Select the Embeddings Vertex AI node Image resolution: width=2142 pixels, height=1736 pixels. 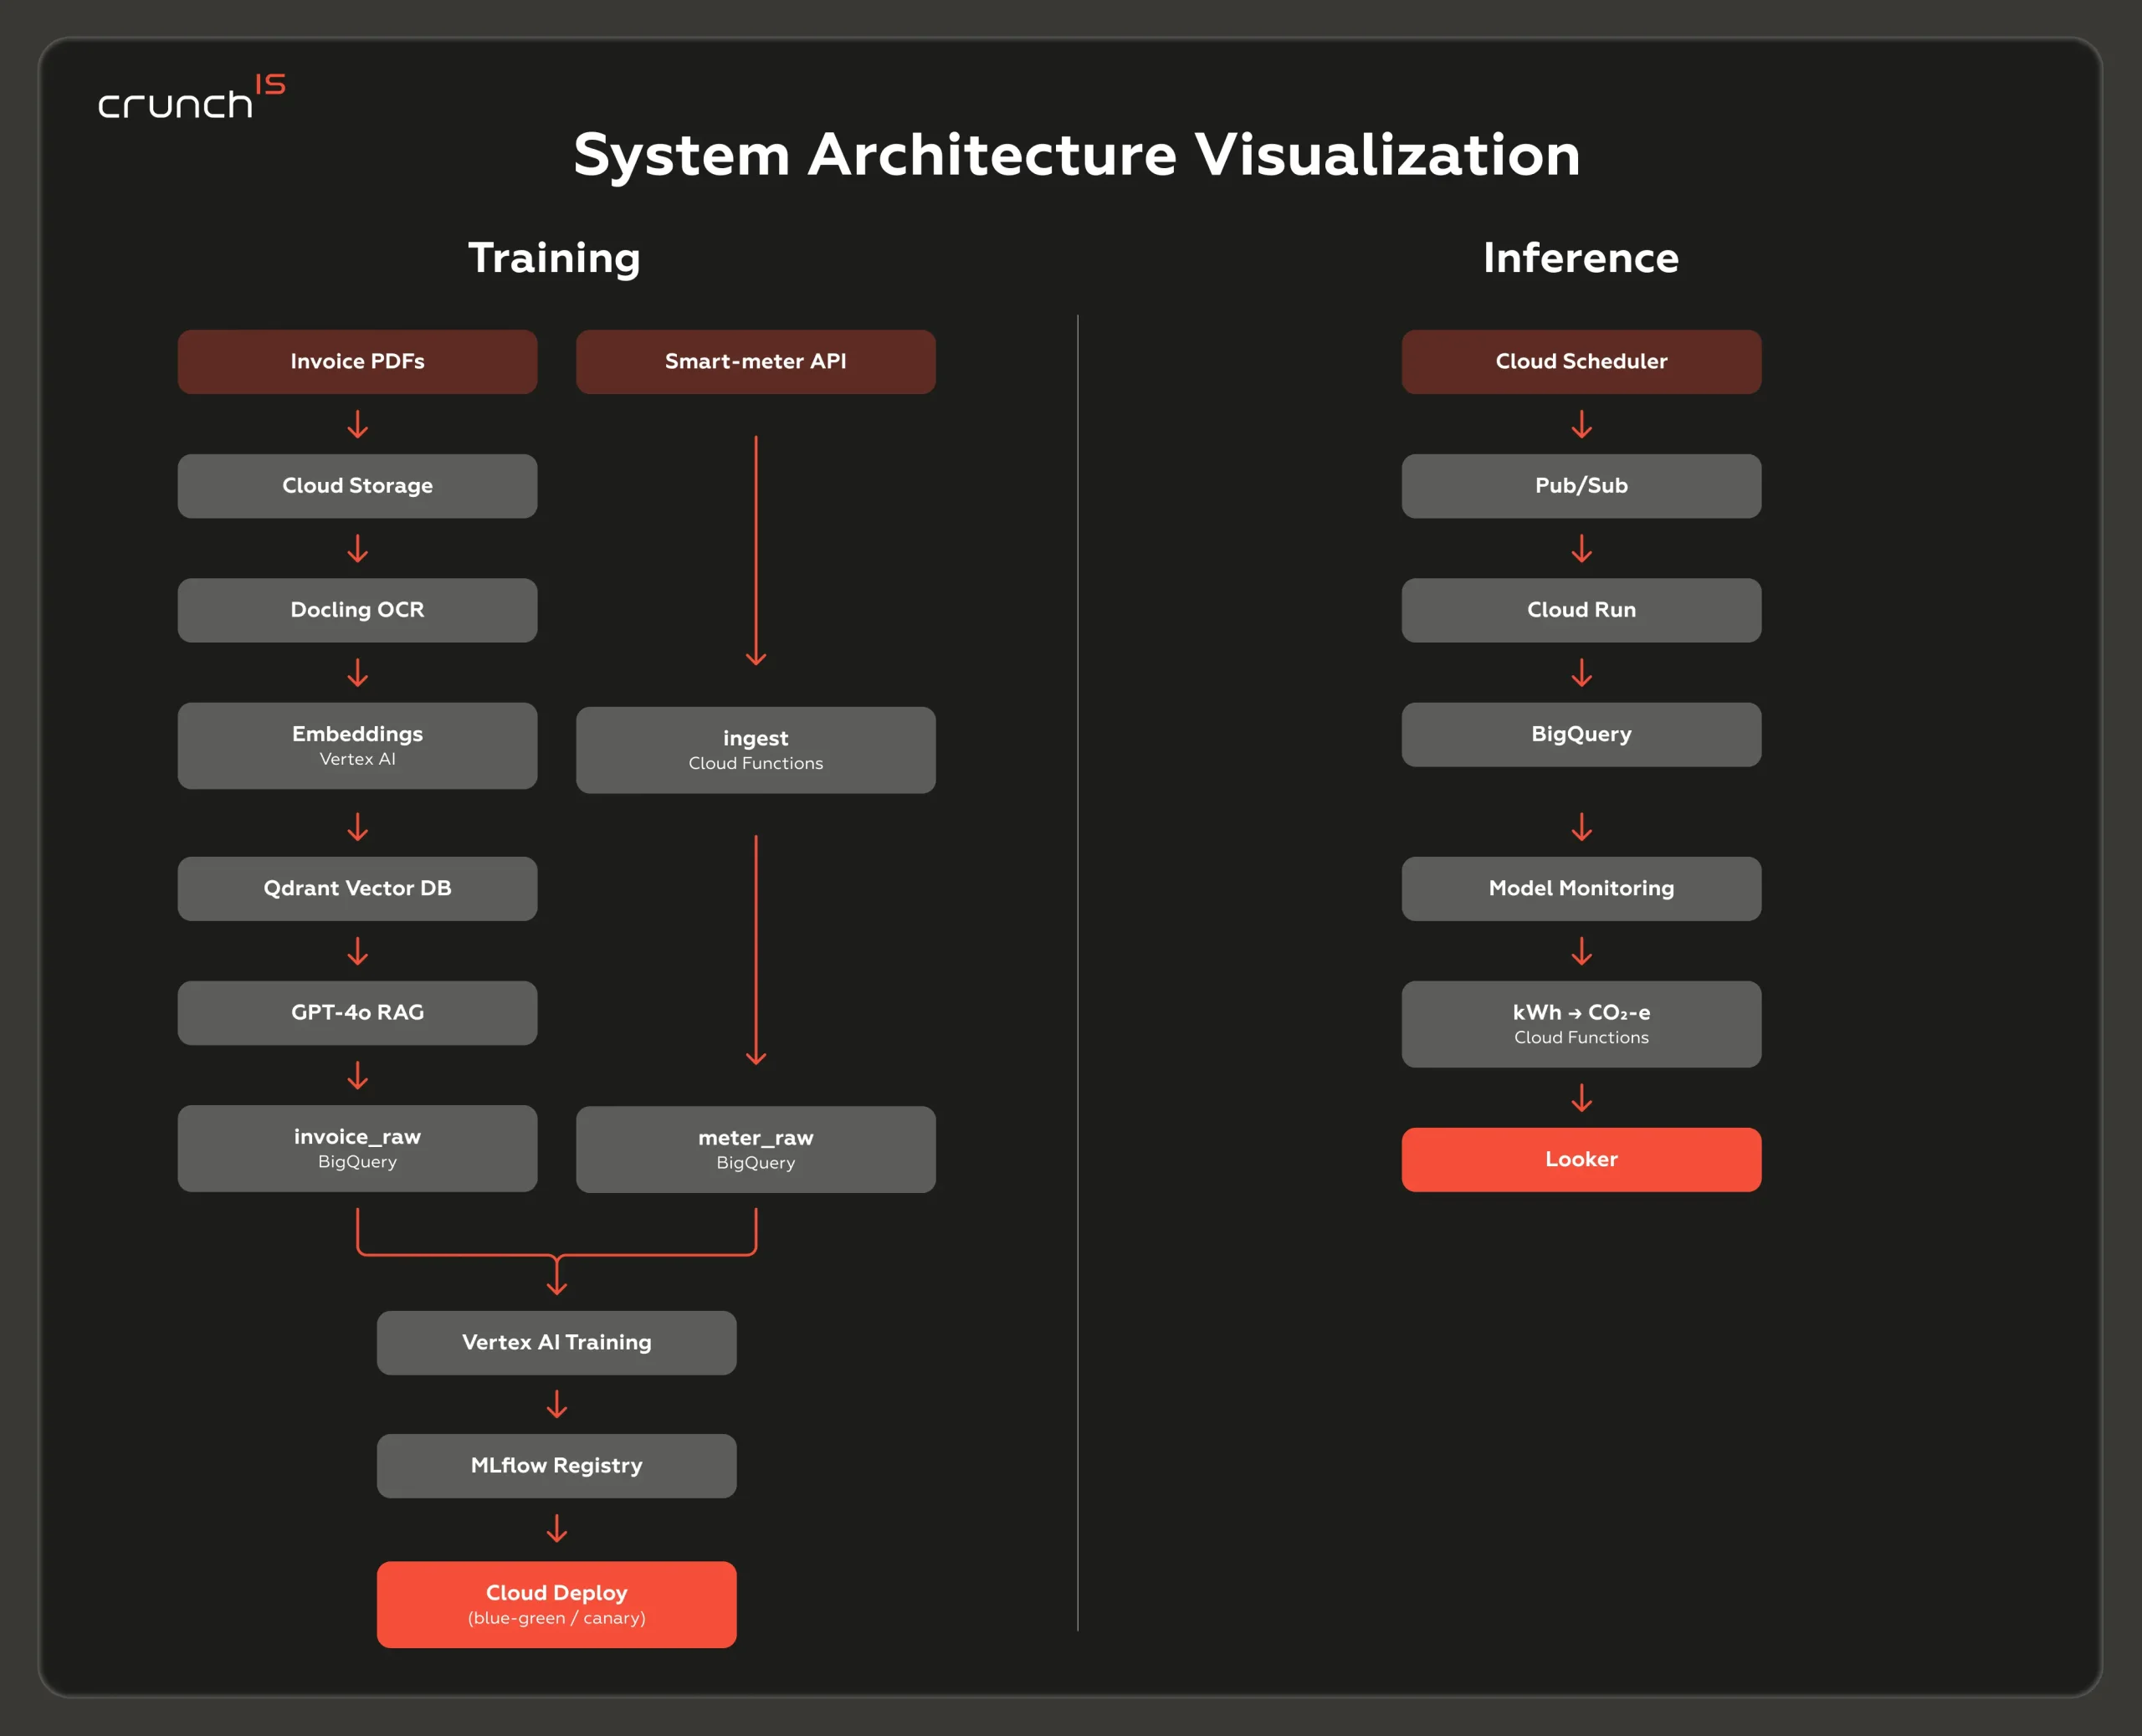357,745
